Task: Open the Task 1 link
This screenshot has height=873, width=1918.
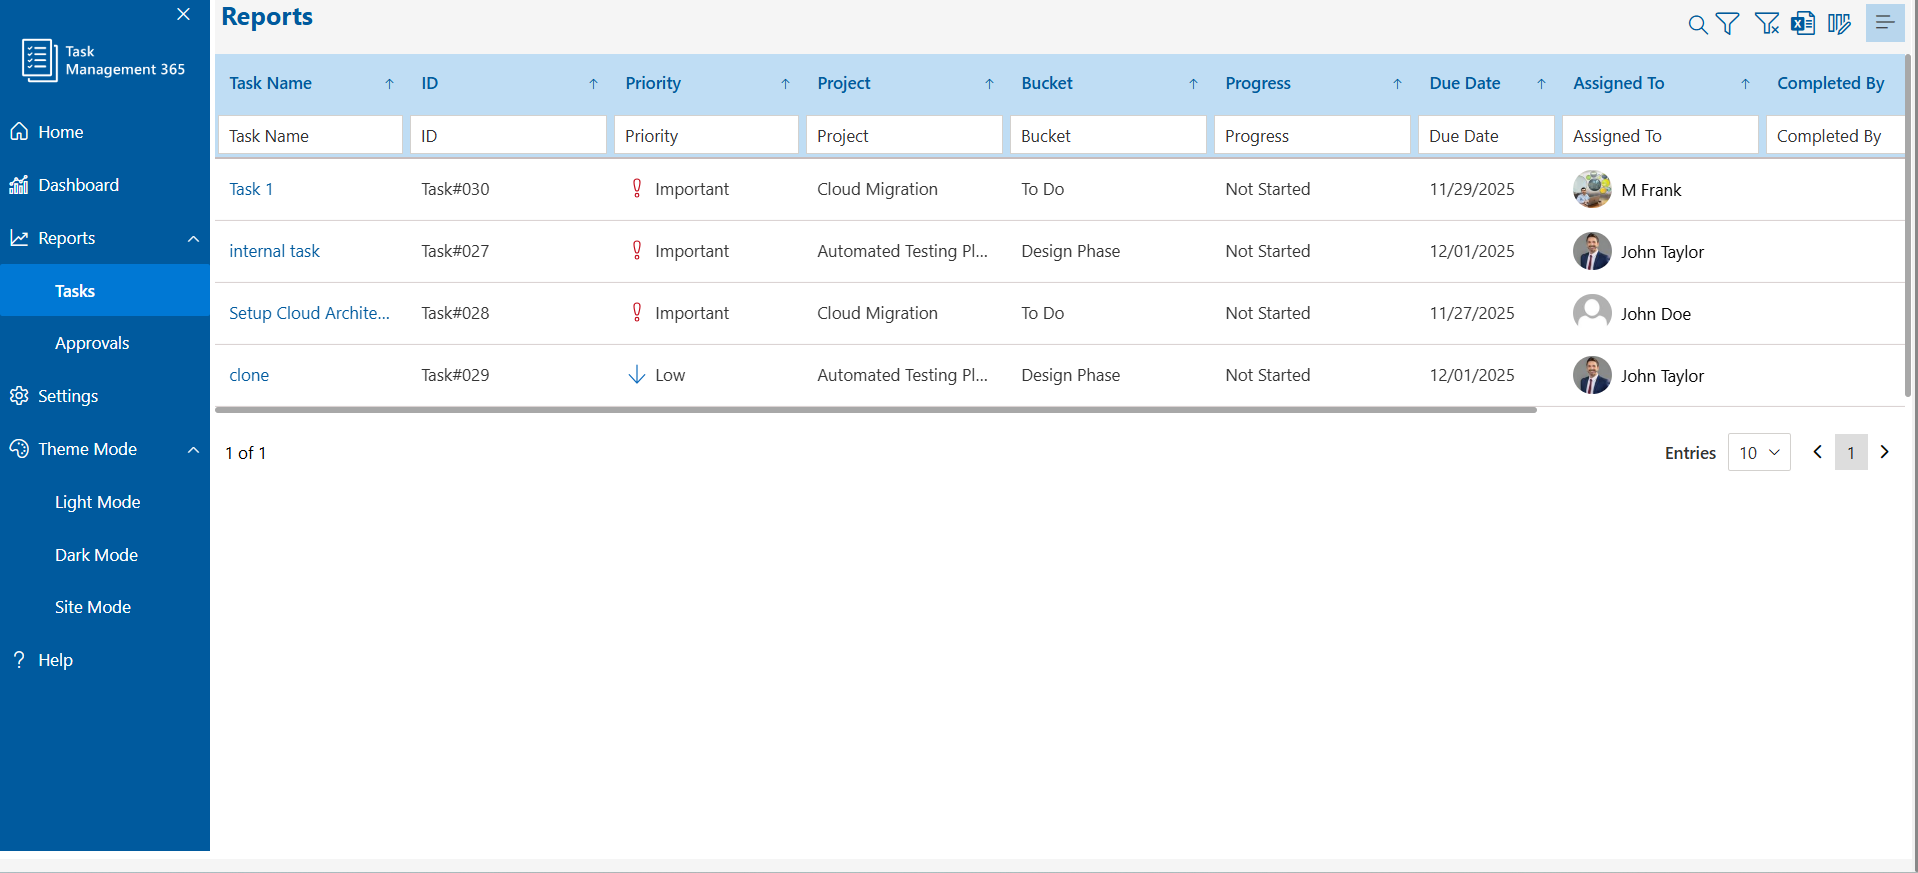Action: click(251, 189)
